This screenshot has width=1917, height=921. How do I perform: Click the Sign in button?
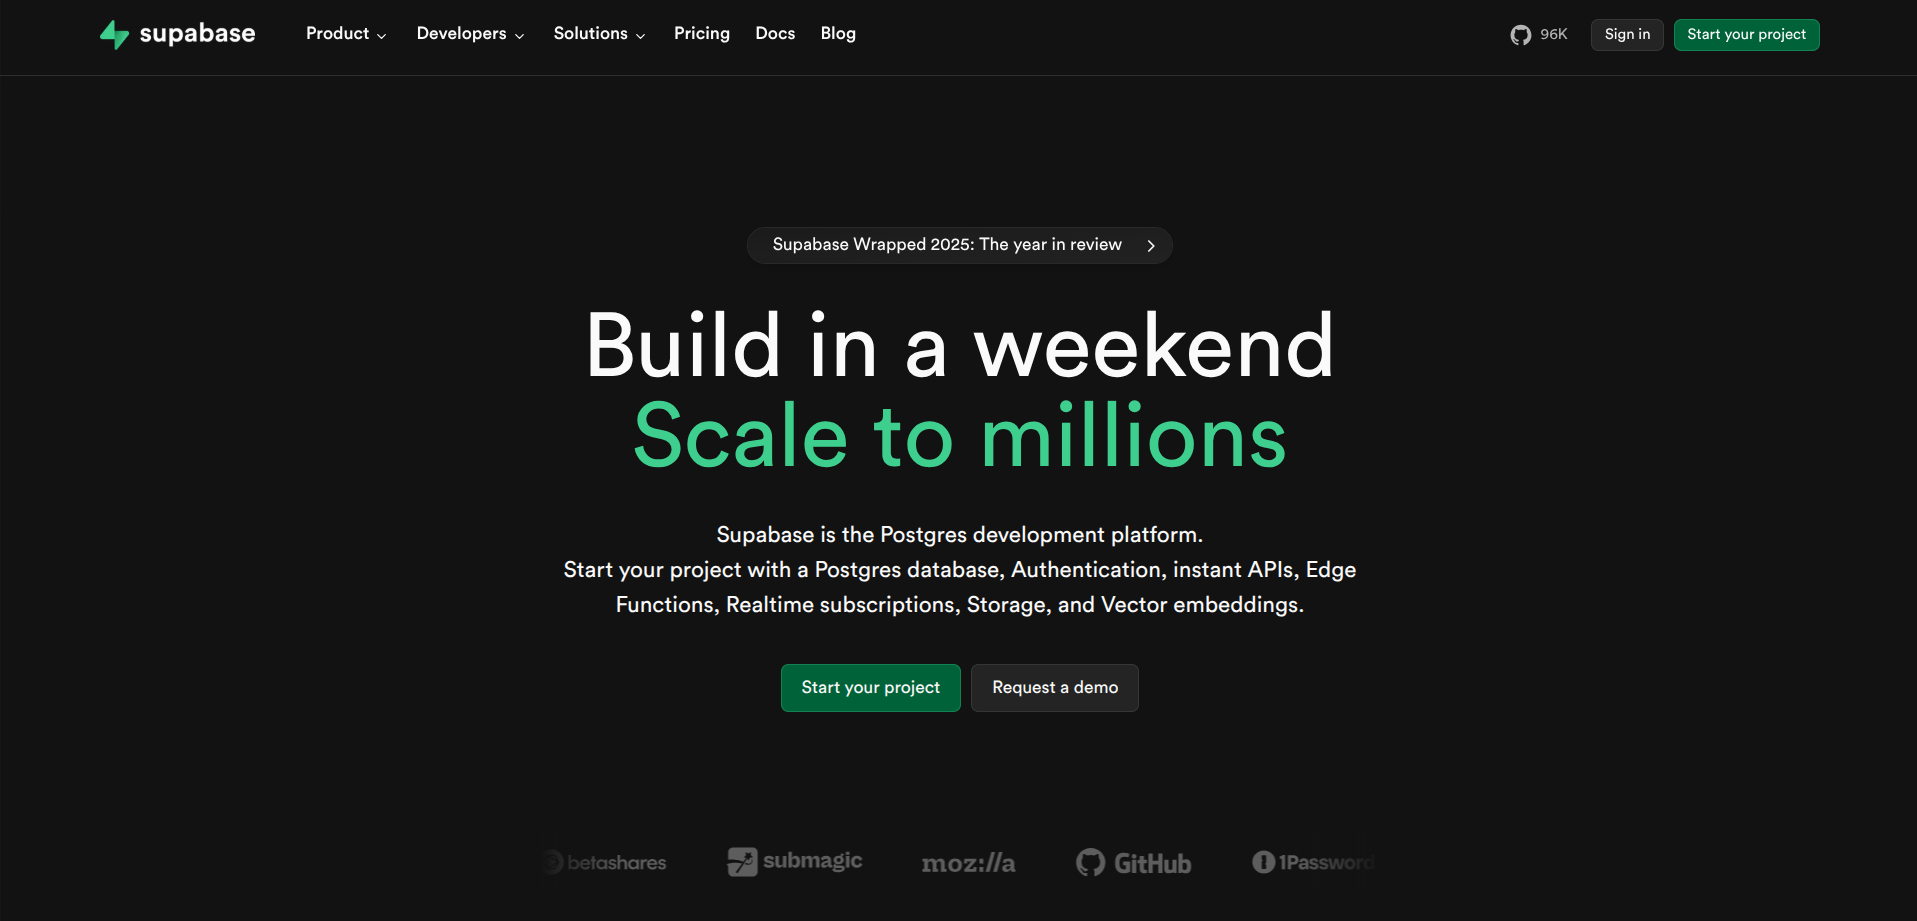pyautogui.click(x=1627, y=35)
